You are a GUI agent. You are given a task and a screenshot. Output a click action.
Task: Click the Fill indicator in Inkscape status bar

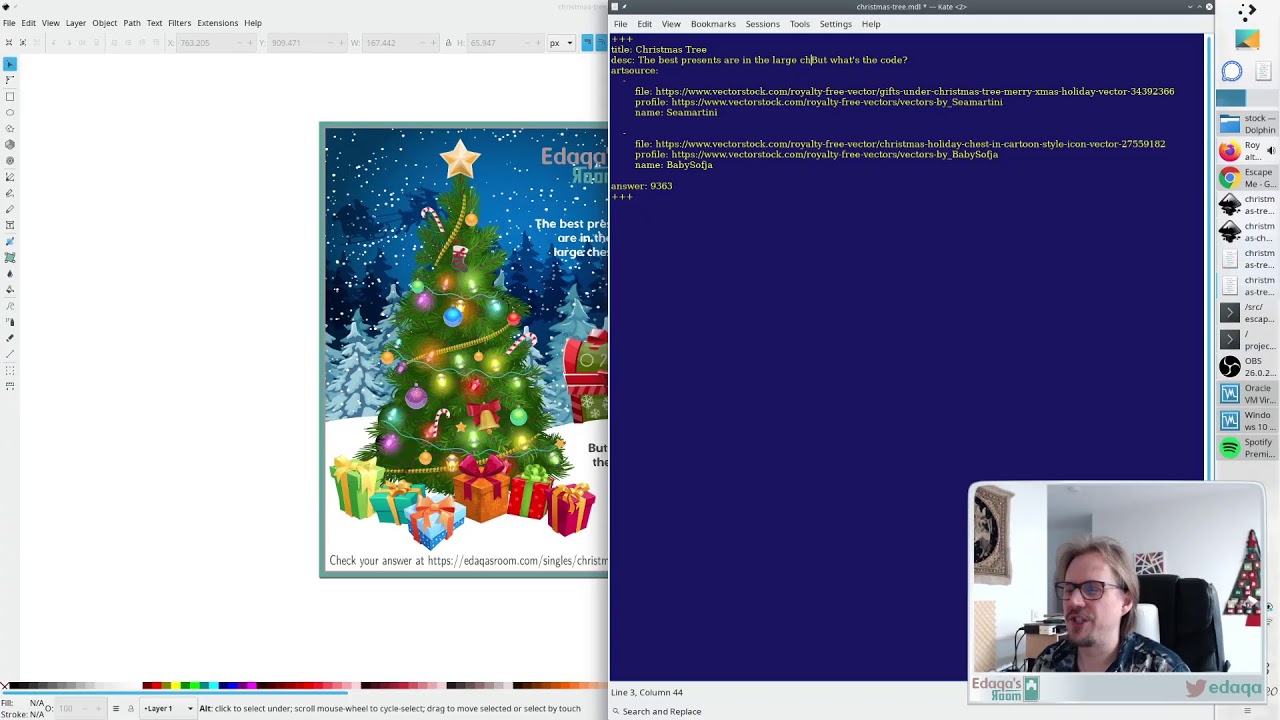pos(22,703)
